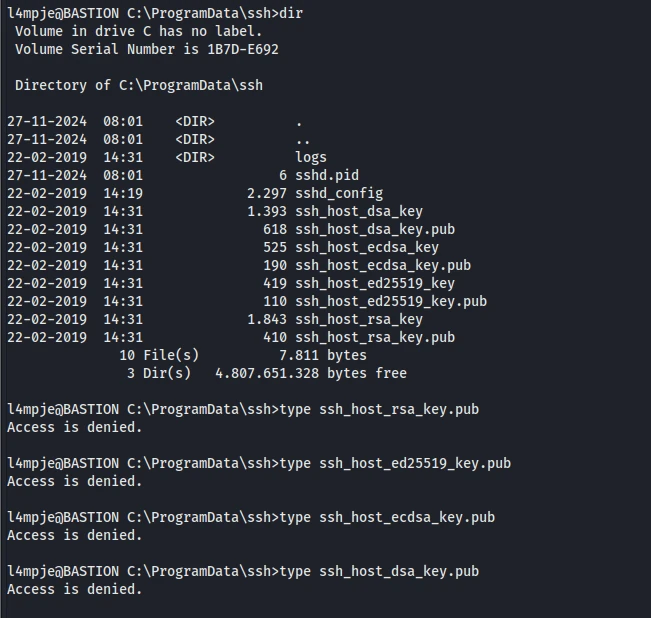651x618 pixels.
Task: Click the sshd.pid filename
Action: [327, 175]
